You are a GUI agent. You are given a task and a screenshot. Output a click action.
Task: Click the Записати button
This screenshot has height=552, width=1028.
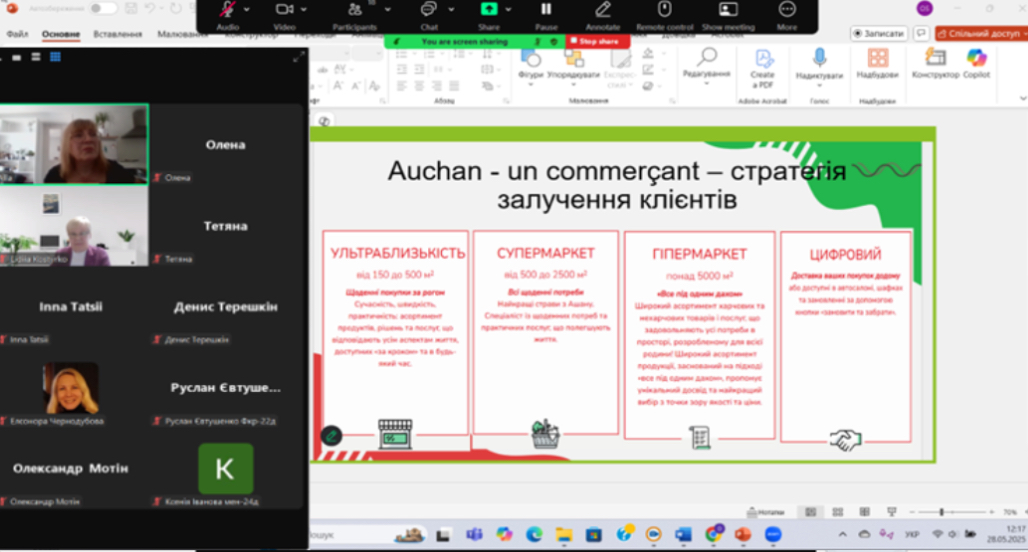point(879,33)
